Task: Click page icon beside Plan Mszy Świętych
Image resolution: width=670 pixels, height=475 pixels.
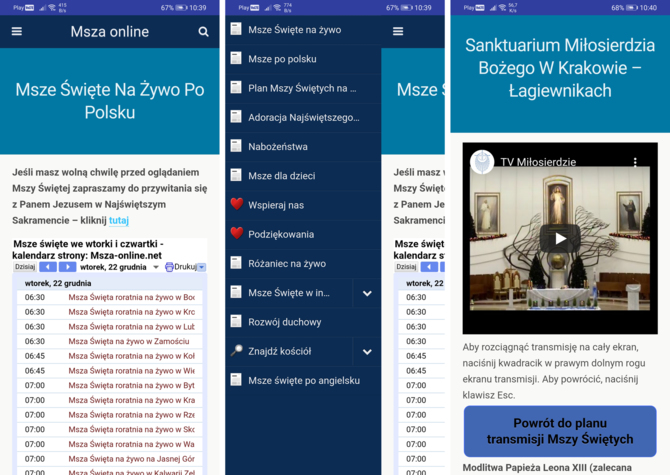Action: (236, 88)
